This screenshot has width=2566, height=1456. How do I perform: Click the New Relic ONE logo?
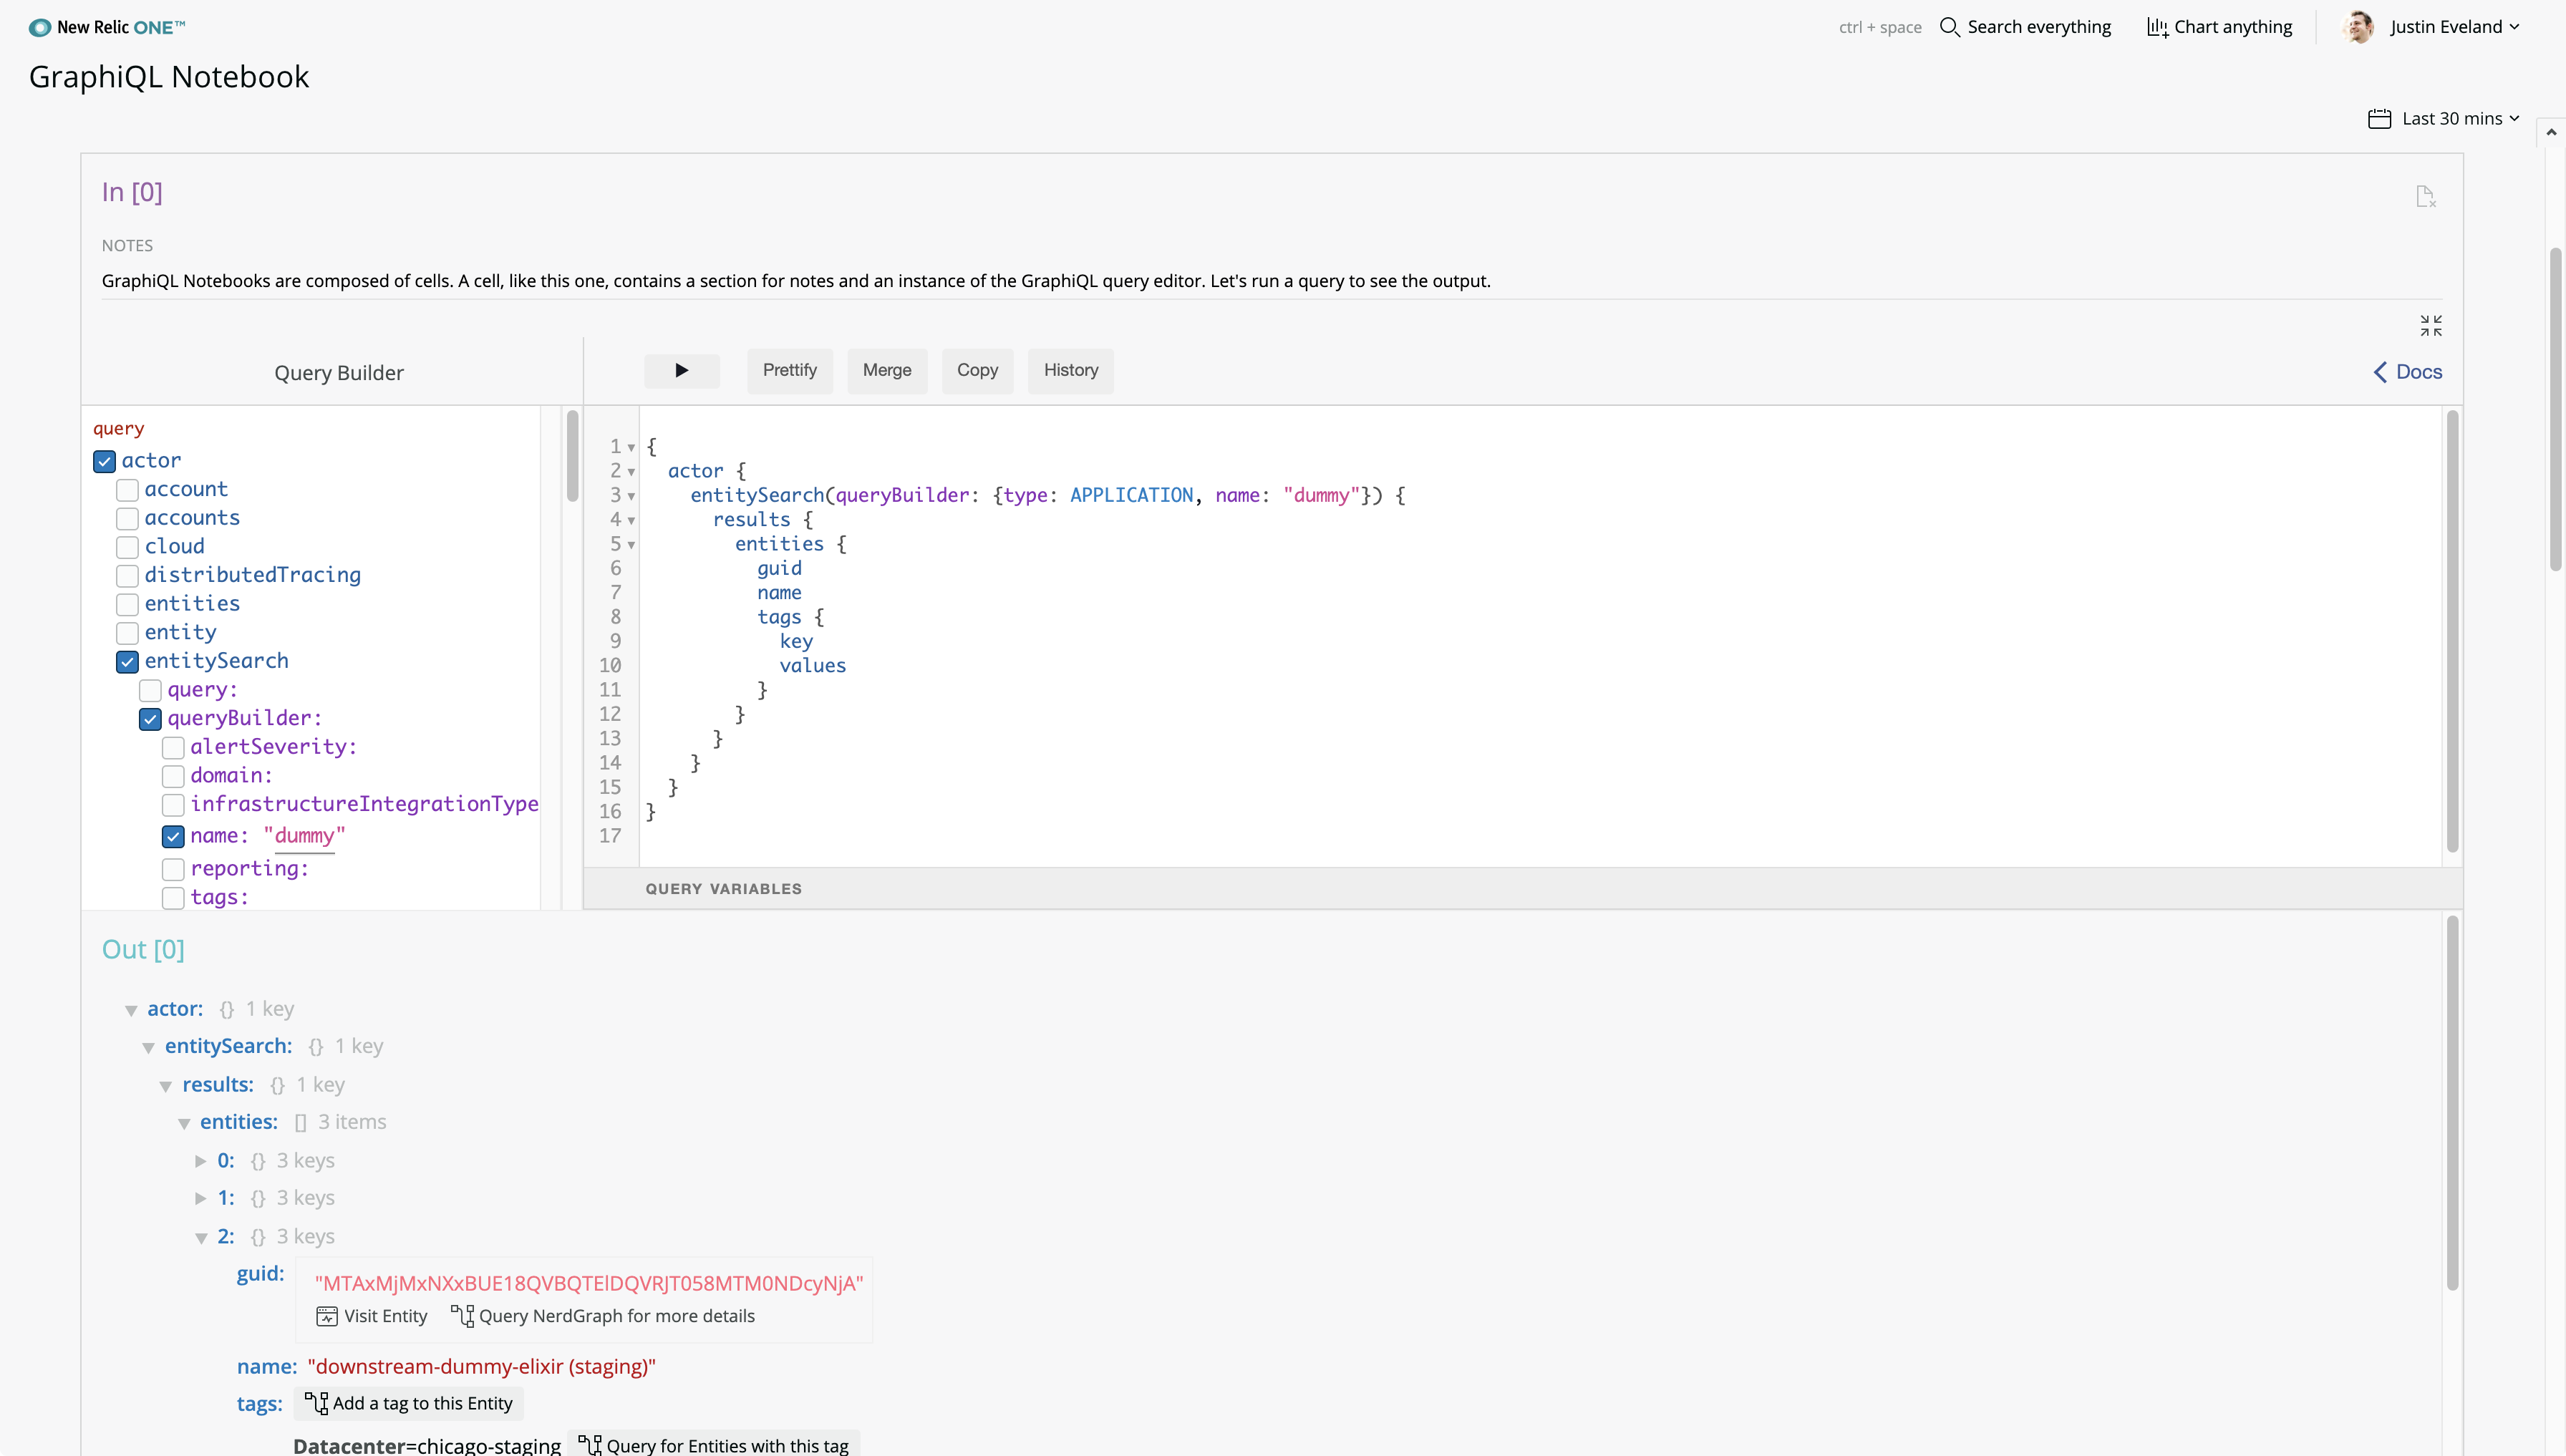click(x=107, y=27)
